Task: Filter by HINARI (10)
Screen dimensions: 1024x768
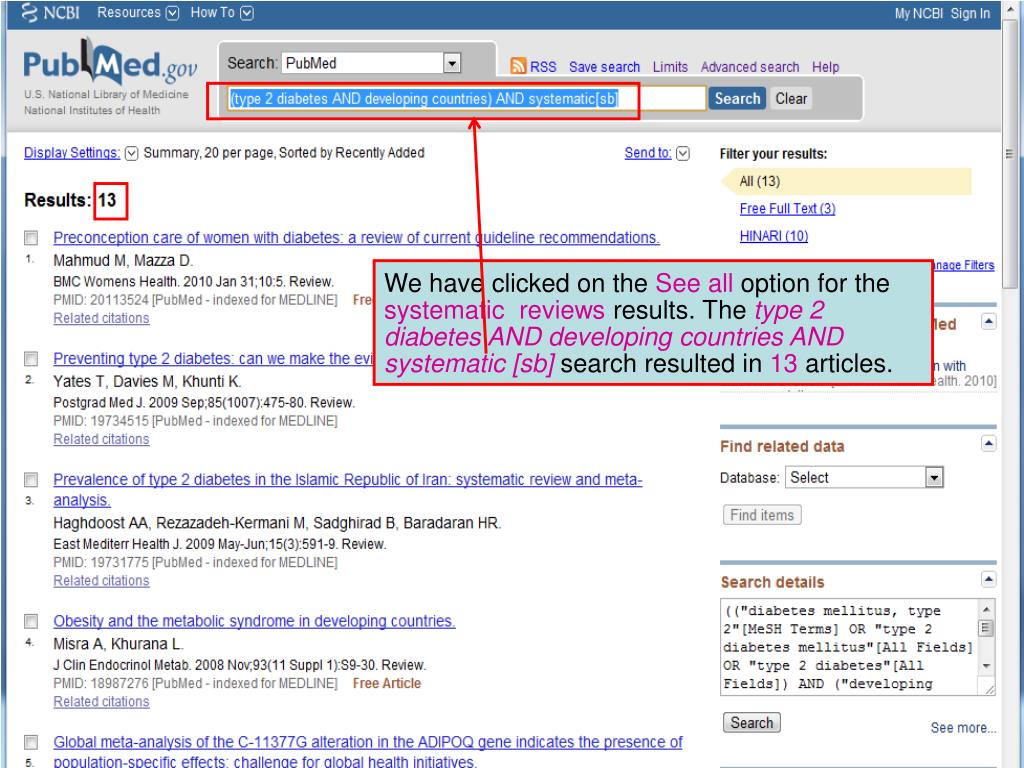Action: click(x=773, y=236)
